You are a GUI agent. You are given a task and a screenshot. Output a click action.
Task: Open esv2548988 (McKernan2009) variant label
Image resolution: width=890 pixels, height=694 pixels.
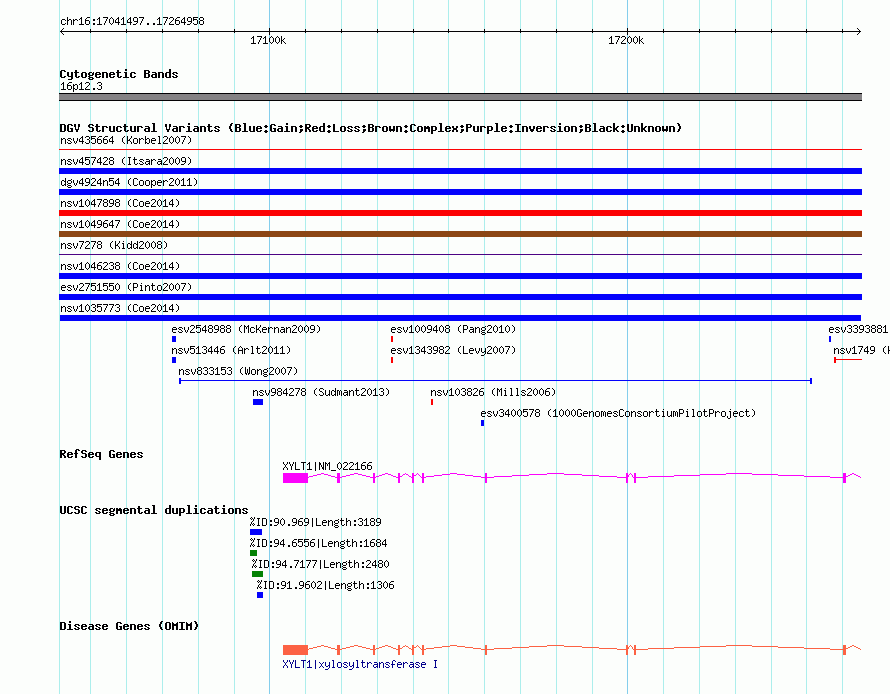[x=246, y=329]
